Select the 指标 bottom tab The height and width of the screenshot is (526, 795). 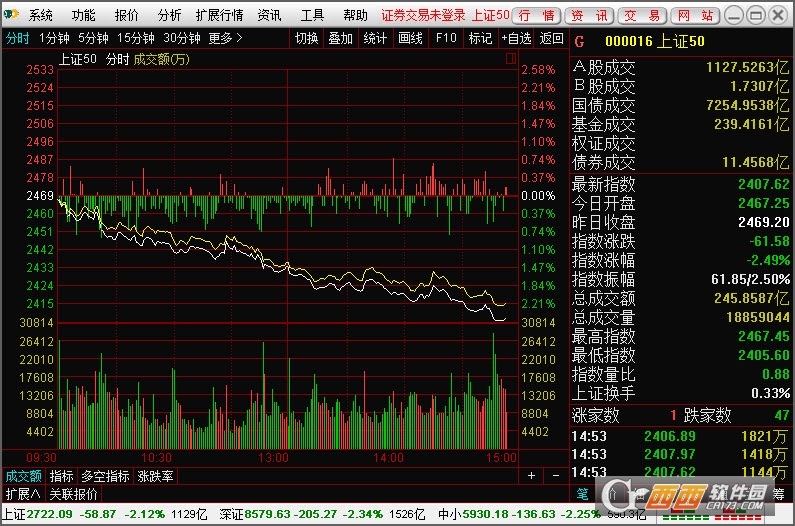coord(62,476)
